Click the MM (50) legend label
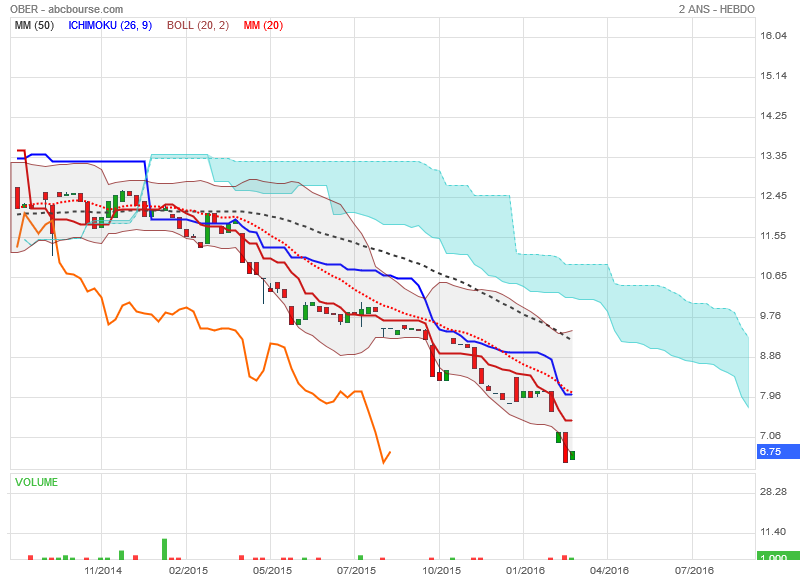The height and width of the screenshot is (580, 800). pos(34,25)
